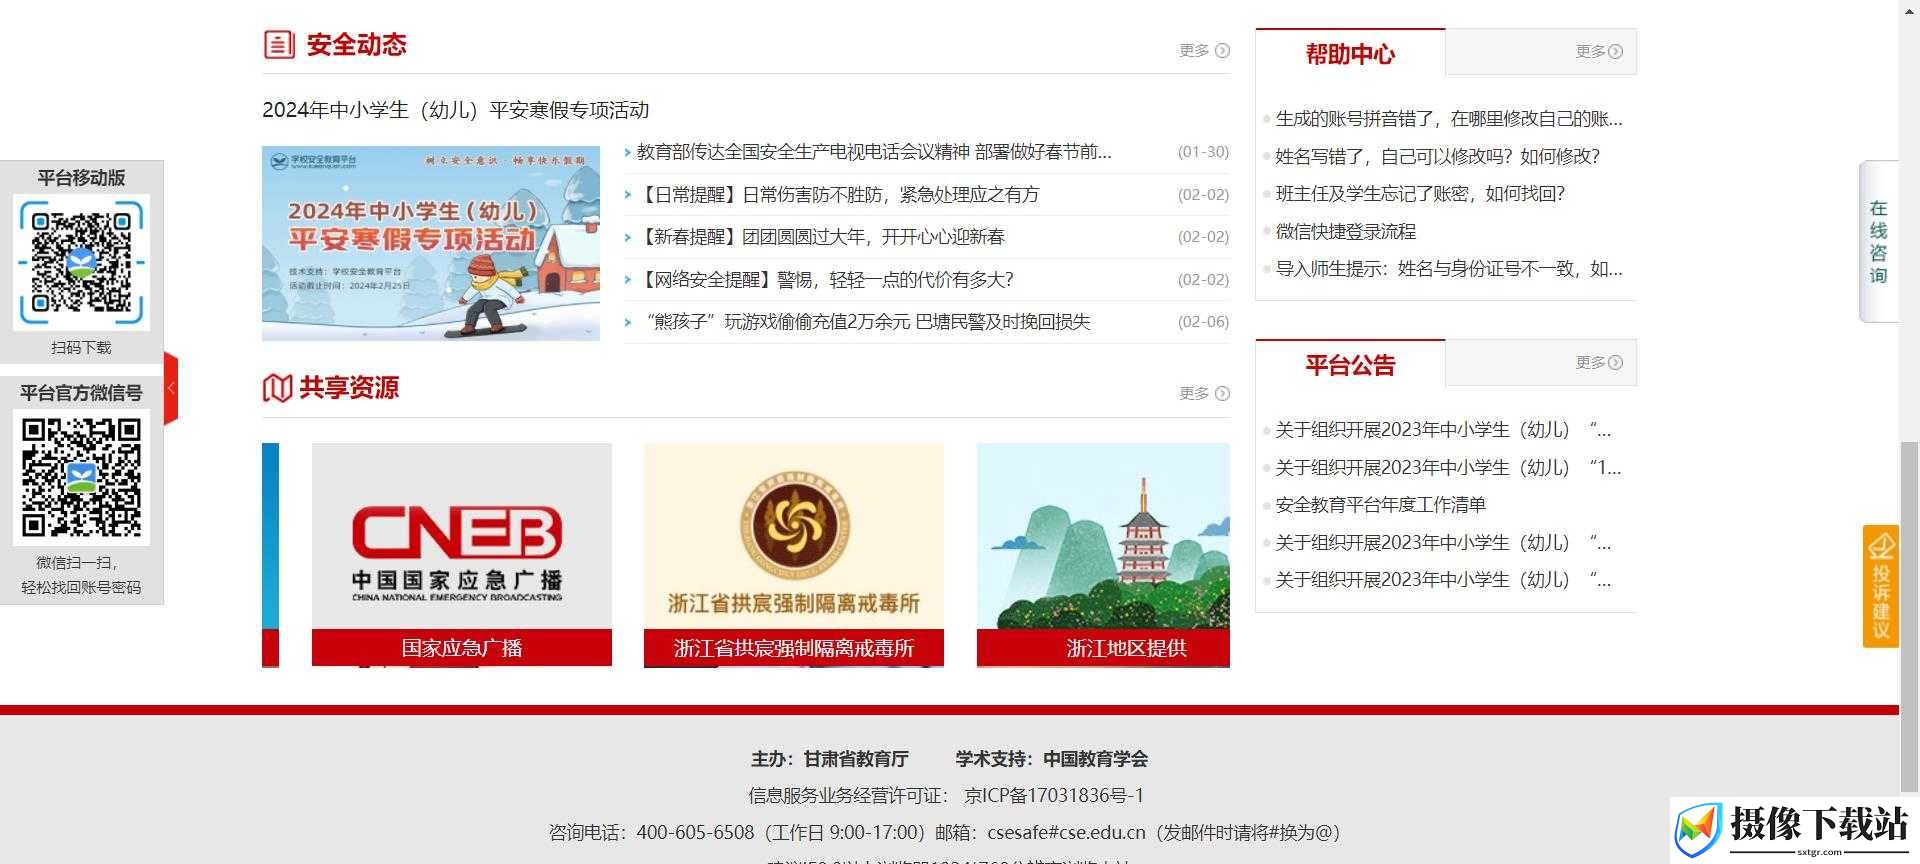Open 更多 link in 帮助中心 panel

pos(1599,51)
